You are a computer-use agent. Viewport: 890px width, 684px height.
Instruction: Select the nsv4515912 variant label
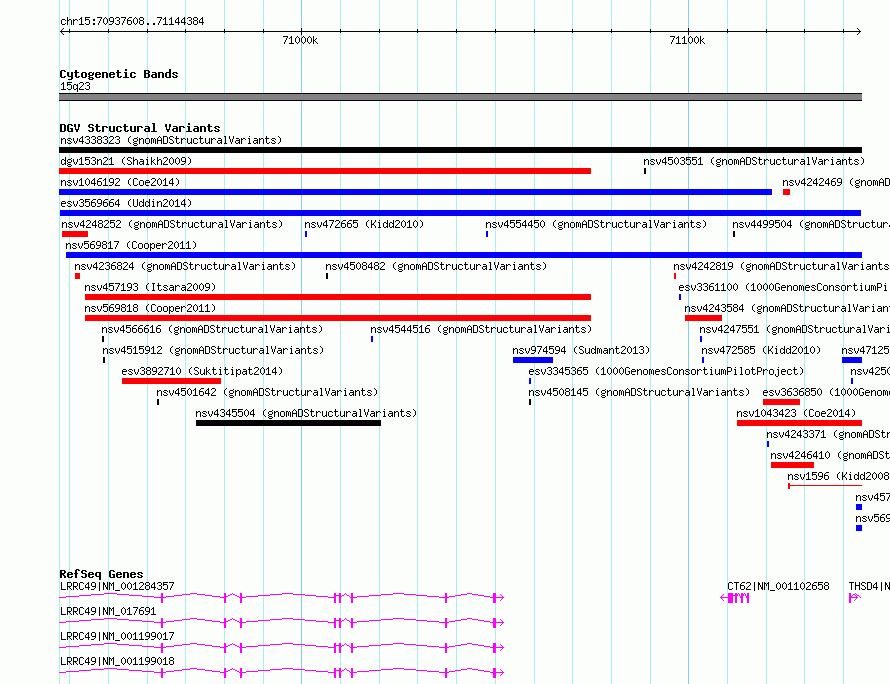pos(213,350)
